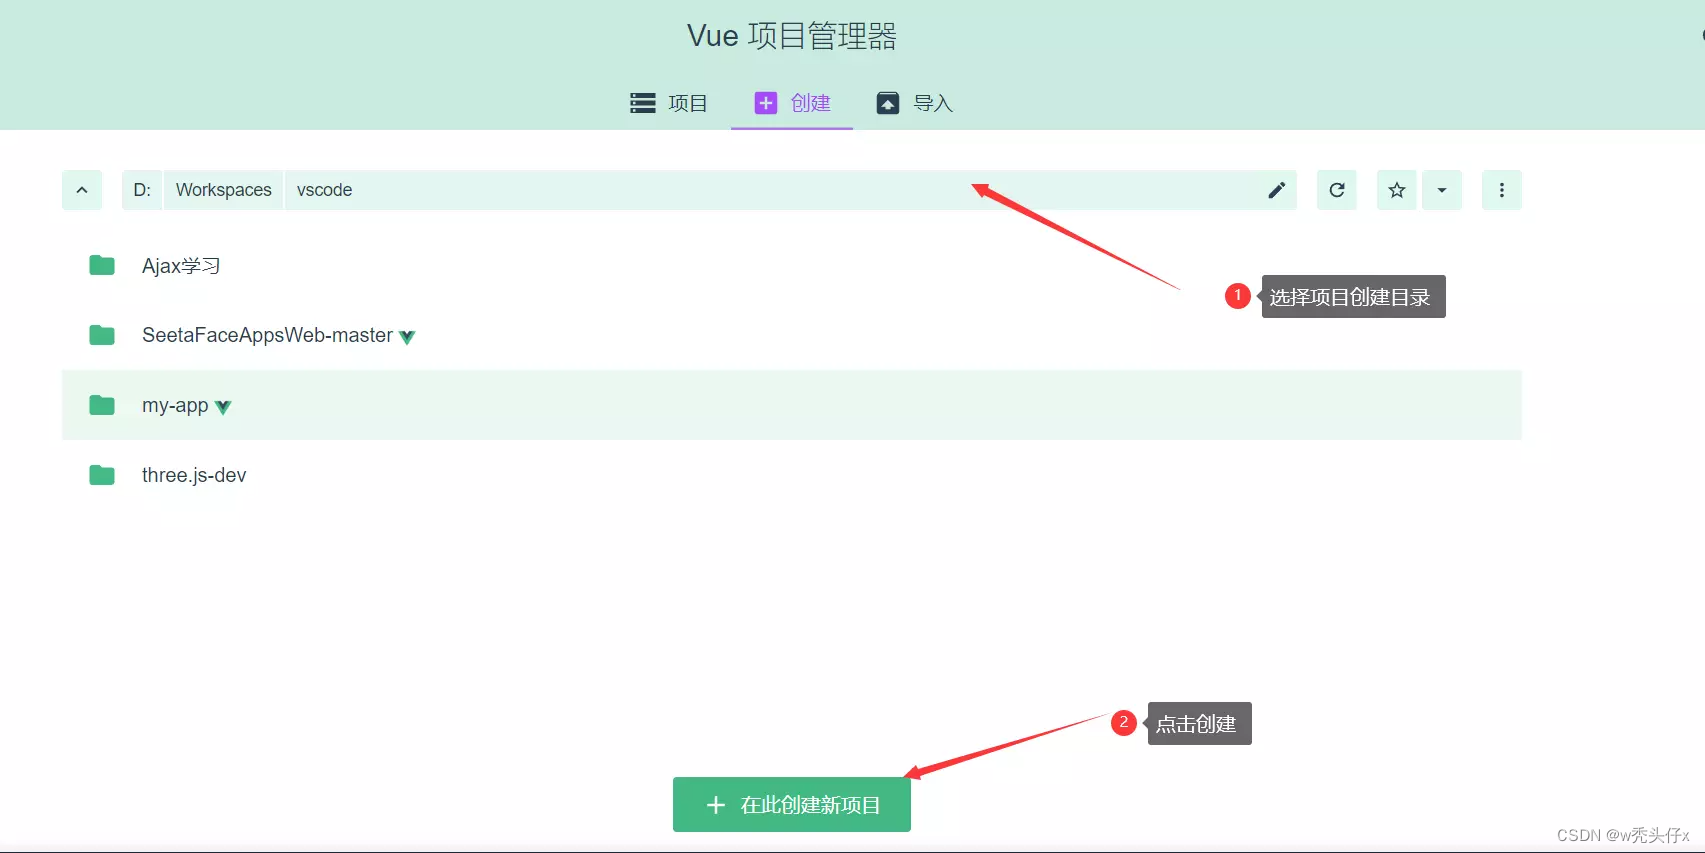This screenshot has width=1705, height=853.
Task: Select the three.js-dev folder
Action: point(194,475)
